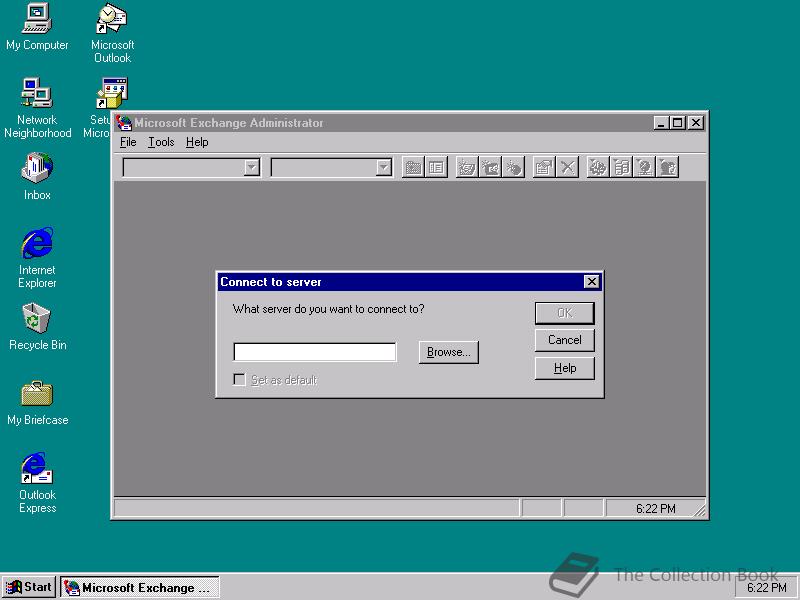This screenshot has width=800, height=600.
Task: Click the New Custom Recipient toolbar icon
Action: click(513, 167)
